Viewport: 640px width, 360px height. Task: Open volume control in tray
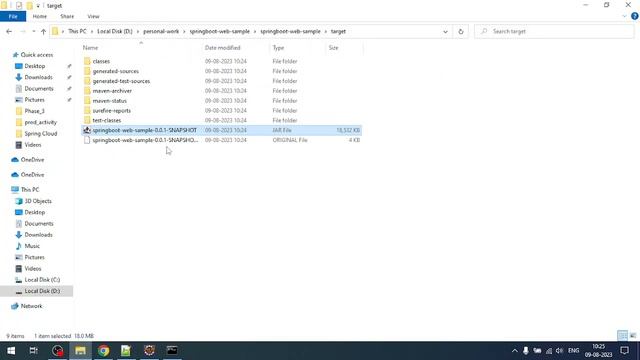560,351
